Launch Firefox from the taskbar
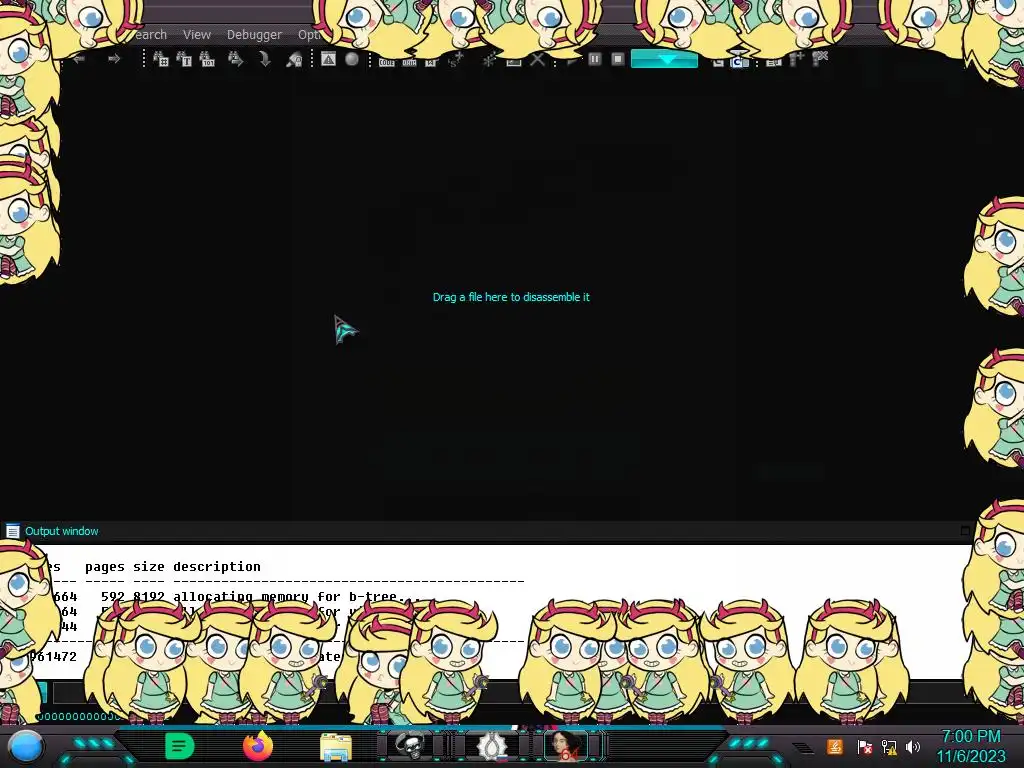This screenshot has width=1024, height=768. click(x=257, y=746)
